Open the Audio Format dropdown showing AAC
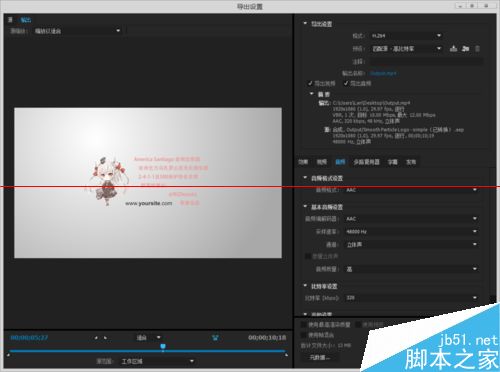The height and width of the screenshot is (372, 500). 412,190
